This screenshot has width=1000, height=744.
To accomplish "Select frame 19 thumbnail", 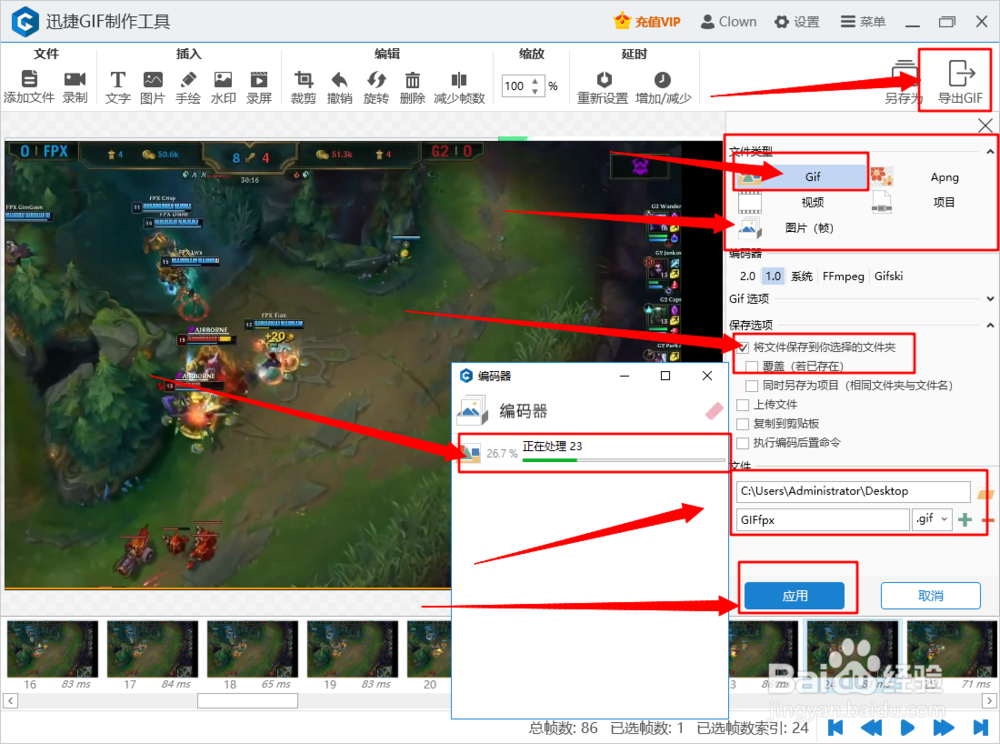I will 353,649.
